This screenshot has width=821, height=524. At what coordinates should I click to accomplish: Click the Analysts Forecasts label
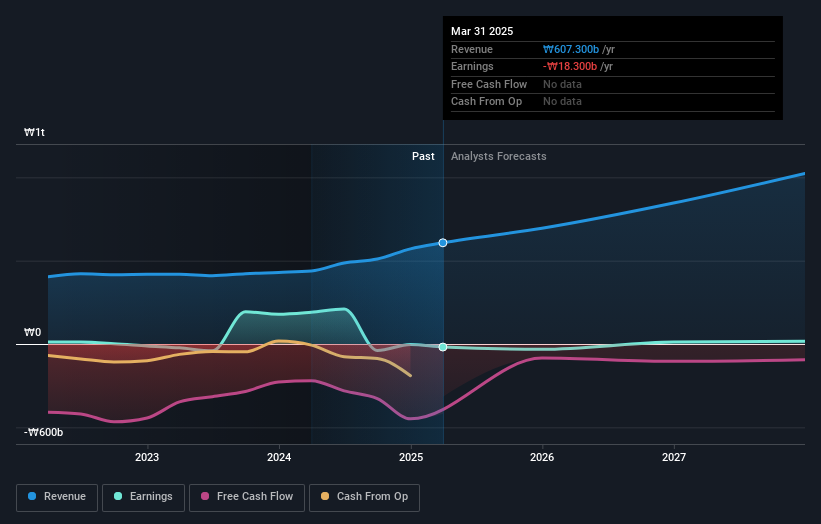498,157
